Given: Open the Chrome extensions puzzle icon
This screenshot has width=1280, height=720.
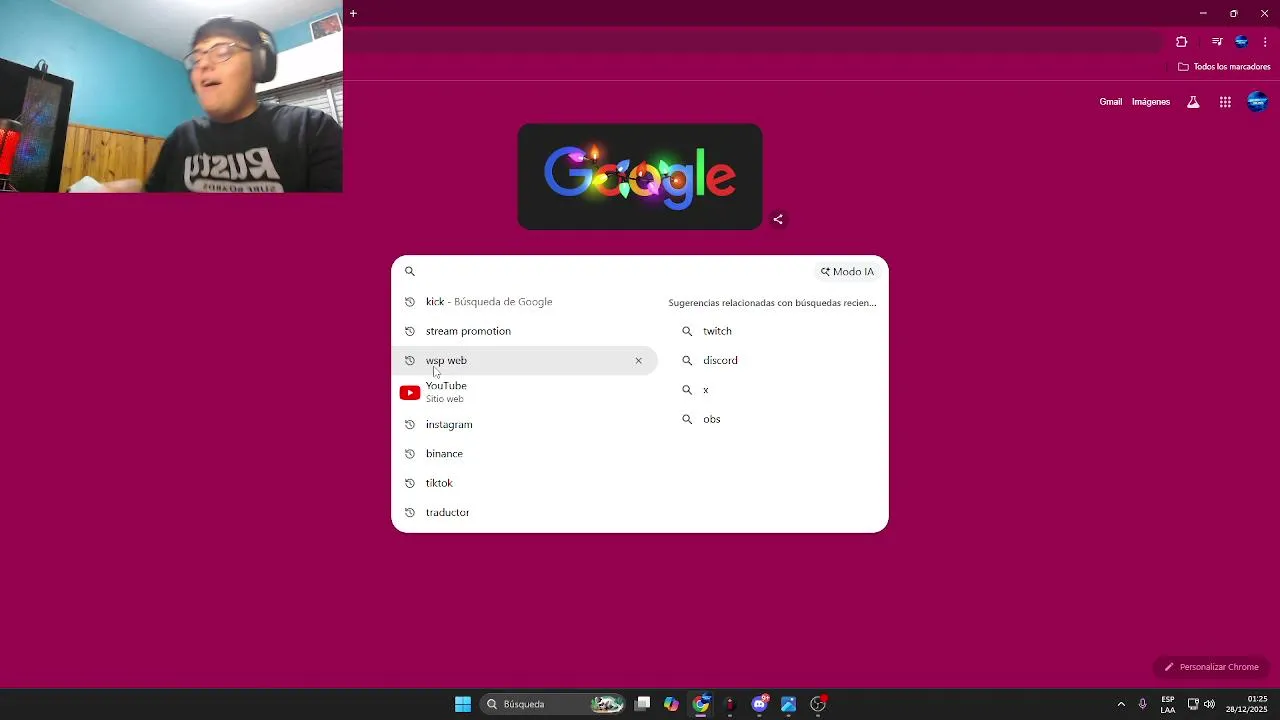Looking at the screenshot, I should (x=1182, y=42).
